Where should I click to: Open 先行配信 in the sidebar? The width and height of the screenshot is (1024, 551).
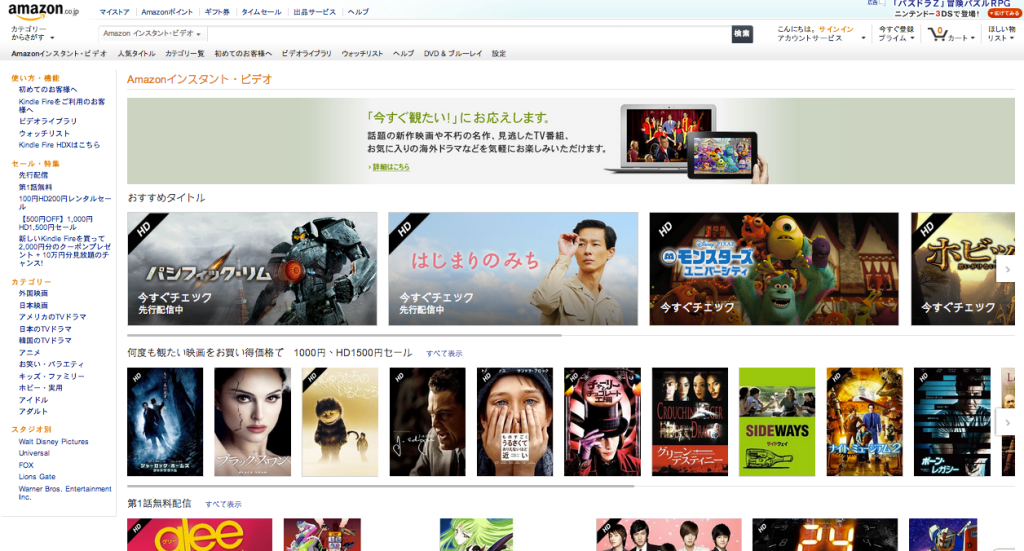33,175
